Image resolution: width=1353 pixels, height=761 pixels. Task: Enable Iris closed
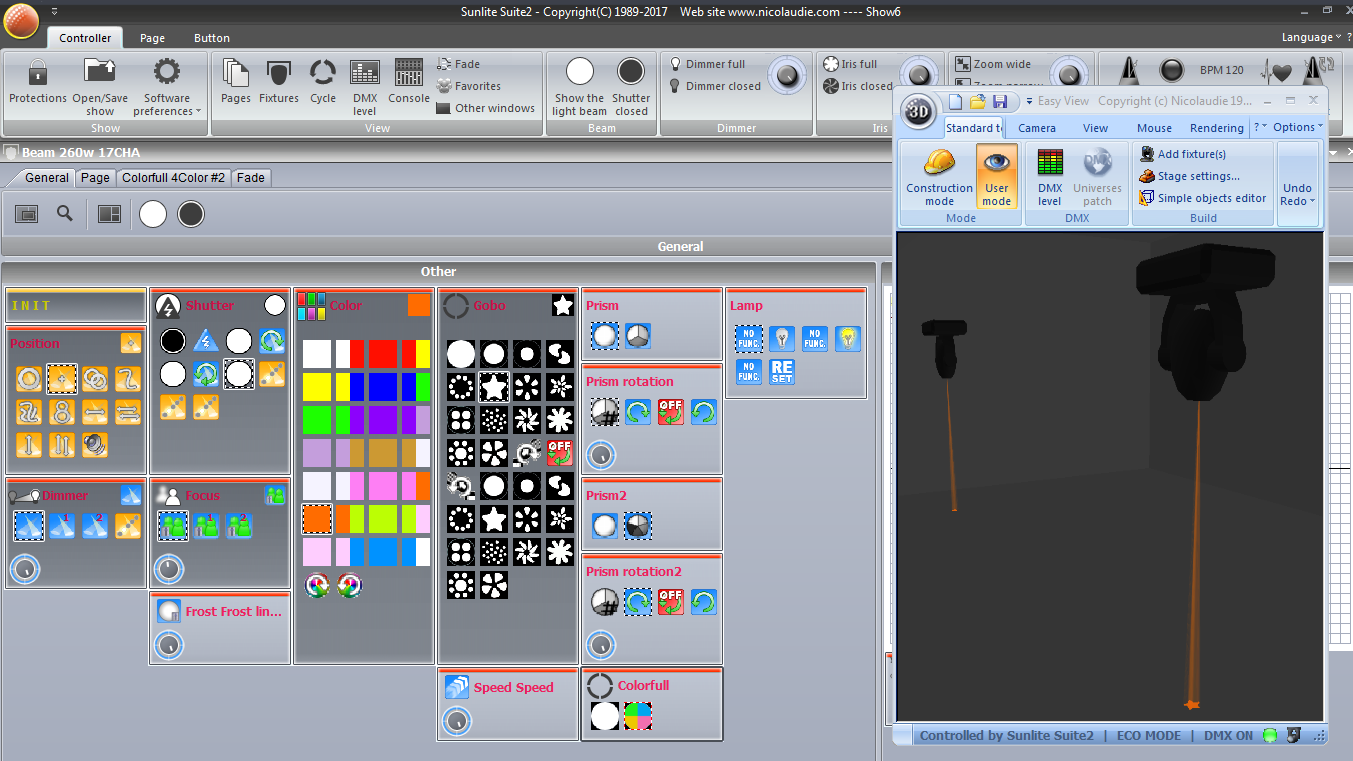[857, 86]
